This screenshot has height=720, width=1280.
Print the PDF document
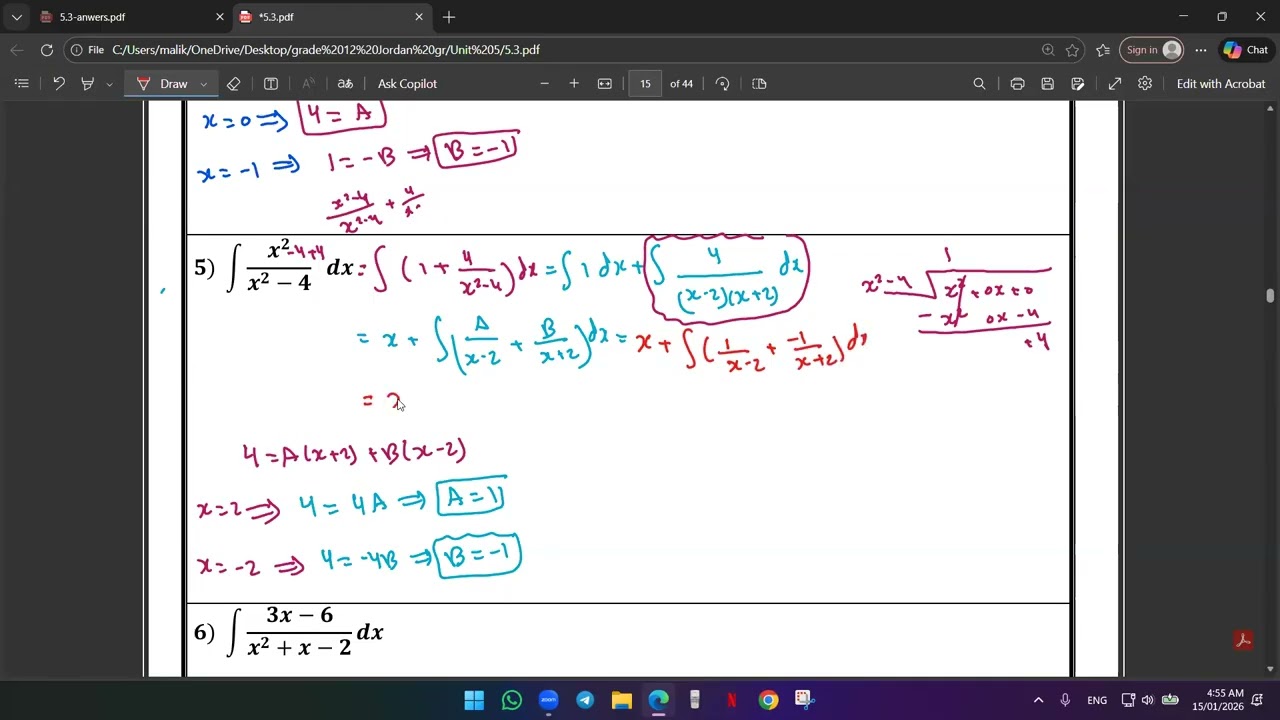(x=1017, y=84)
